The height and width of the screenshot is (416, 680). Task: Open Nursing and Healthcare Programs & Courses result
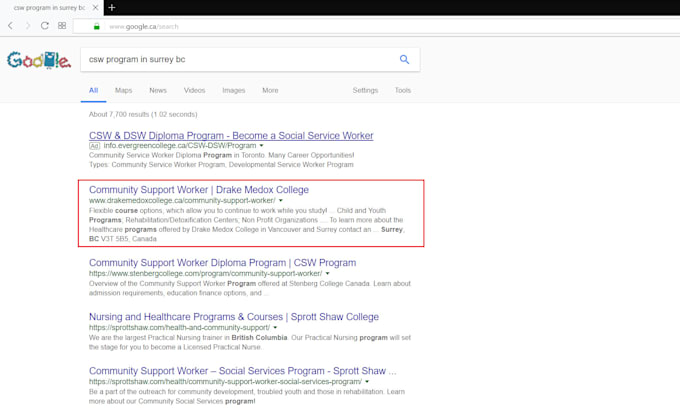[234, 317]
